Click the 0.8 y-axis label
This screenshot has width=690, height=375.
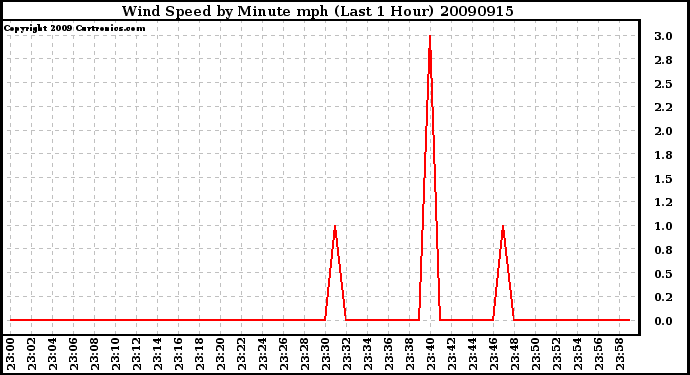tap(663, 250)
